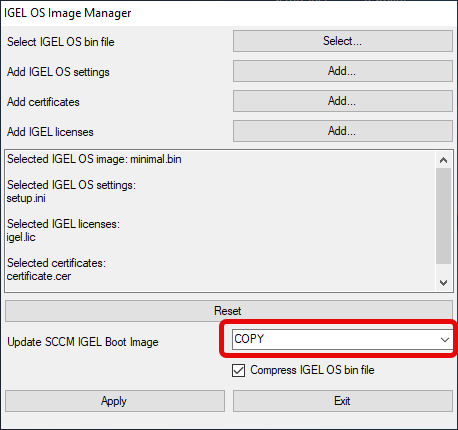This screenshot has width=458, height=430.
Task: Click the COPY combo box arrow
Action: tap(445, 340)
